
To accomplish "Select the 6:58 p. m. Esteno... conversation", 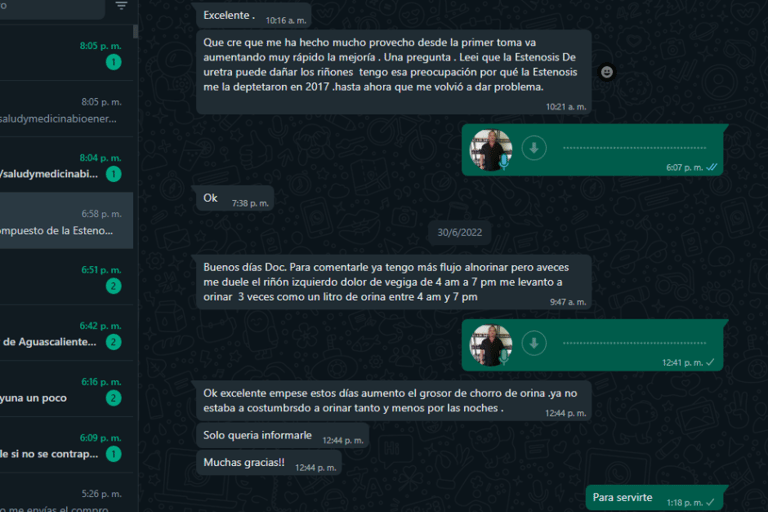I will (67, 220).
